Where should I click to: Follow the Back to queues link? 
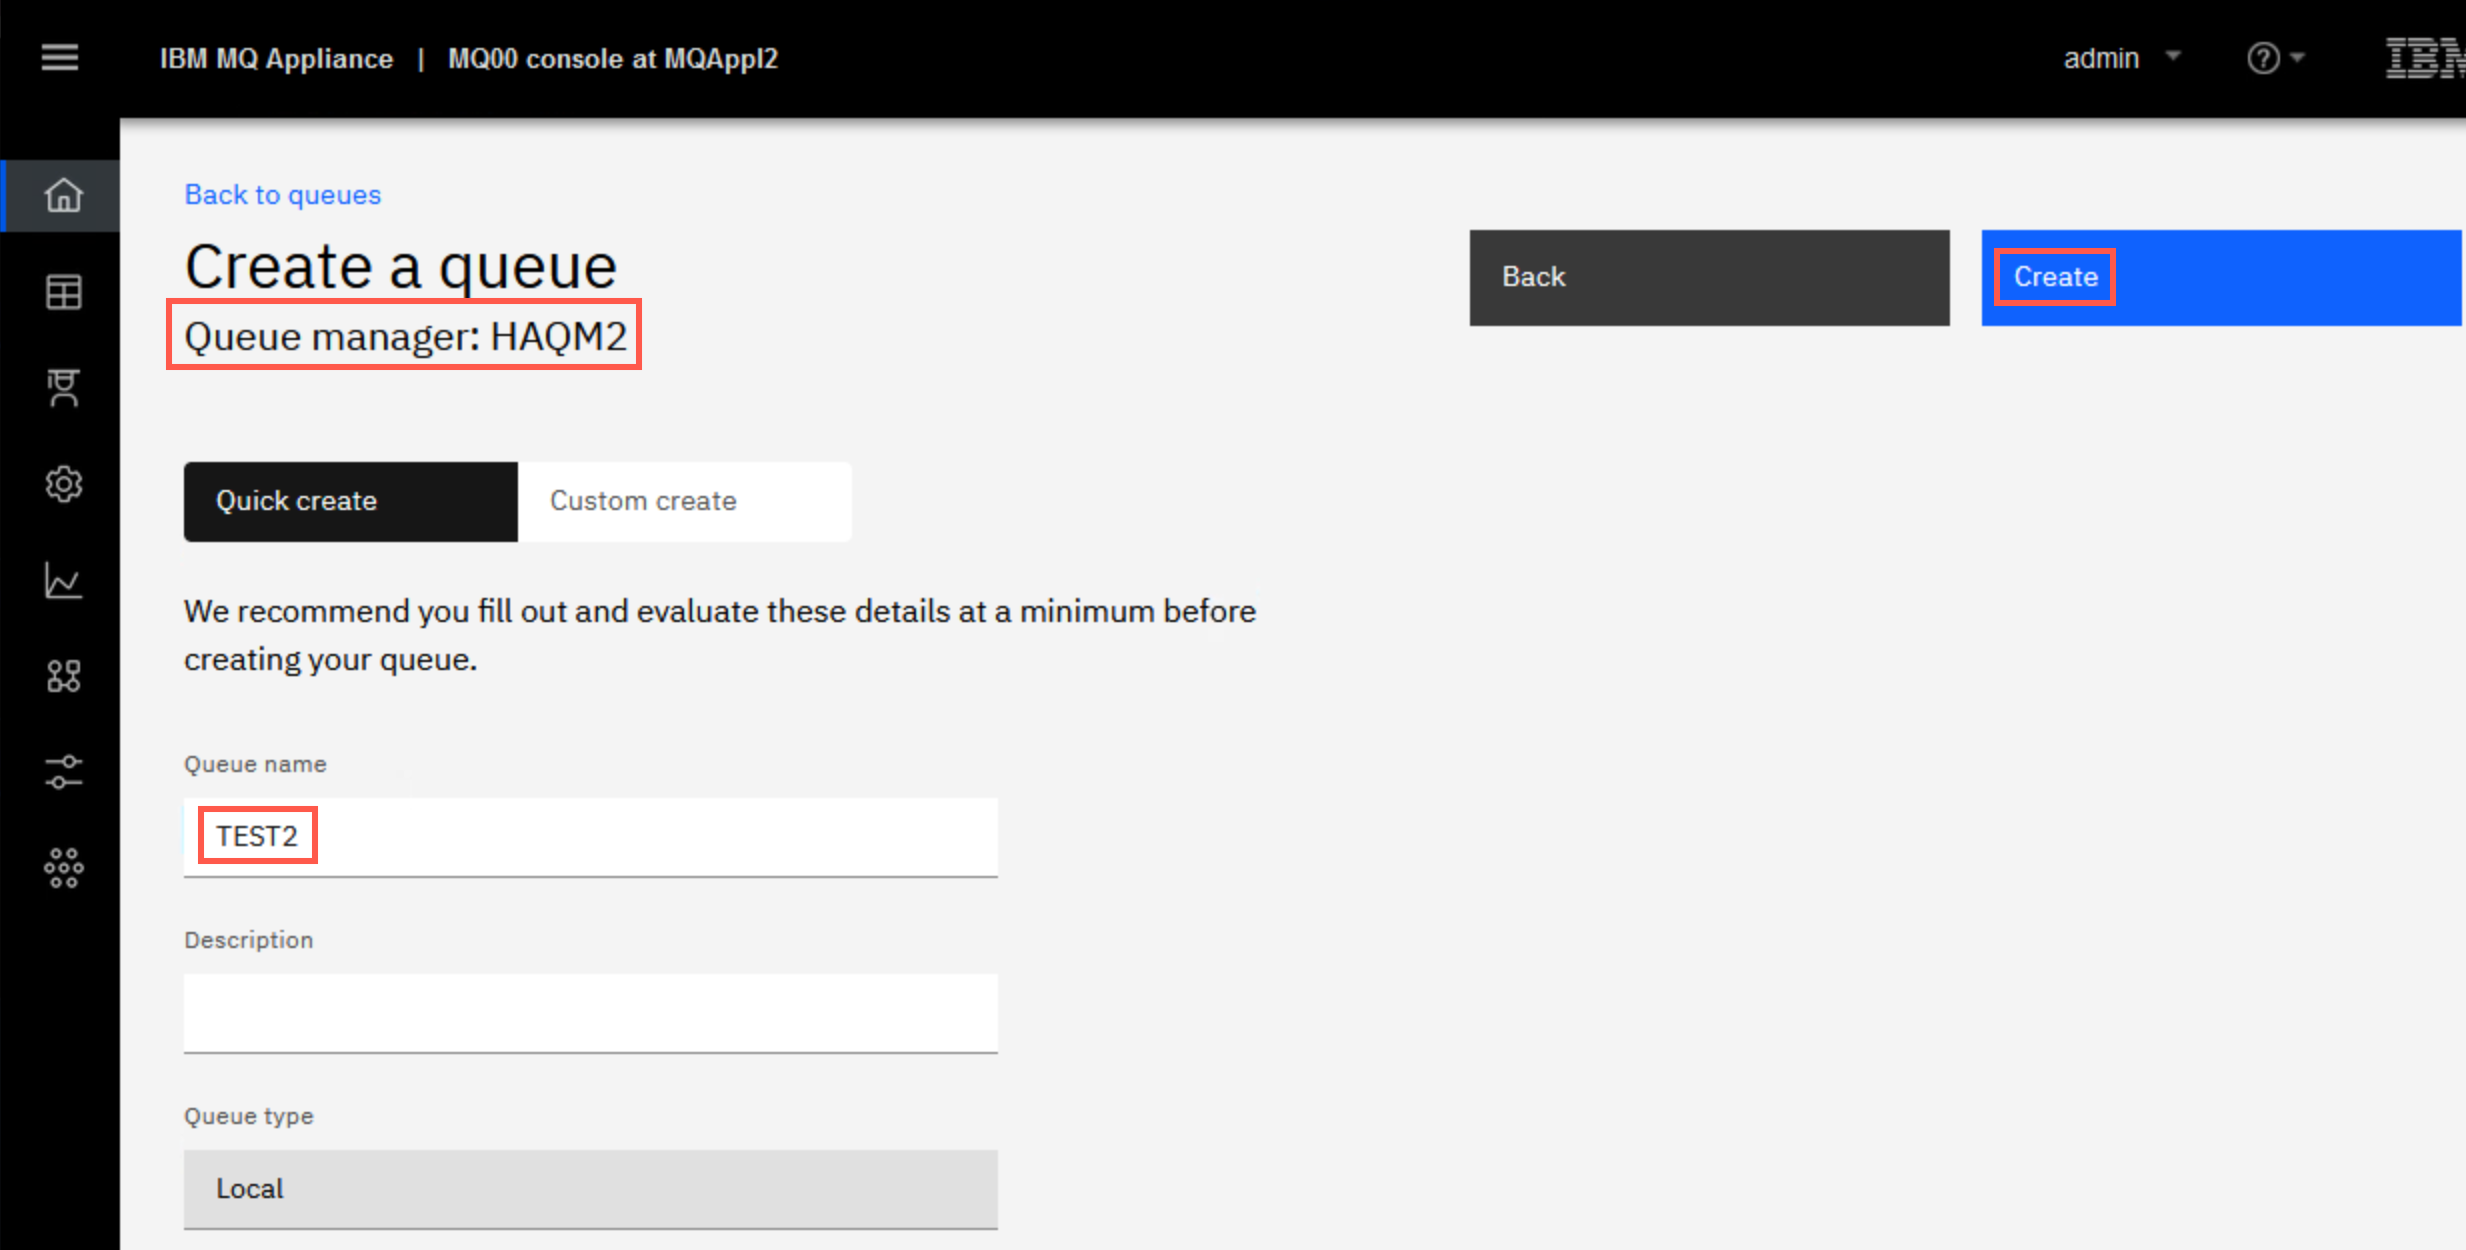(283, 194)
